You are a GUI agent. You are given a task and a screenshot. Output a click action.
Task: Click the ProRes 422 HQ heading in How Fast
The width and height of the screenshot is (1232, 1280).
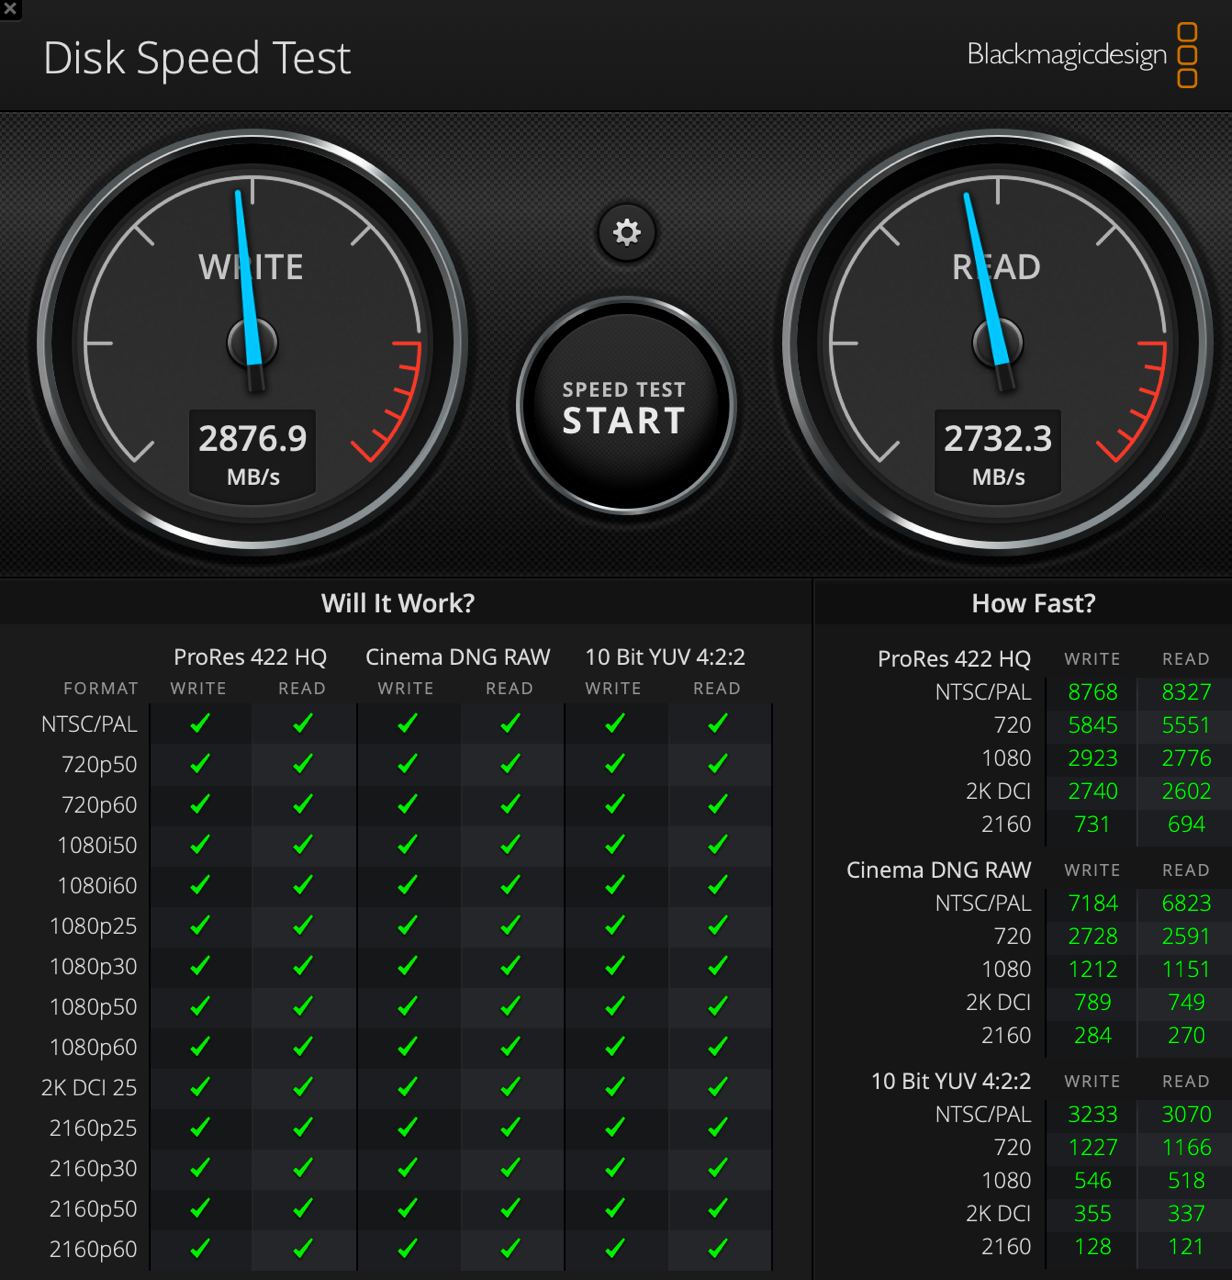coord(954,659)
